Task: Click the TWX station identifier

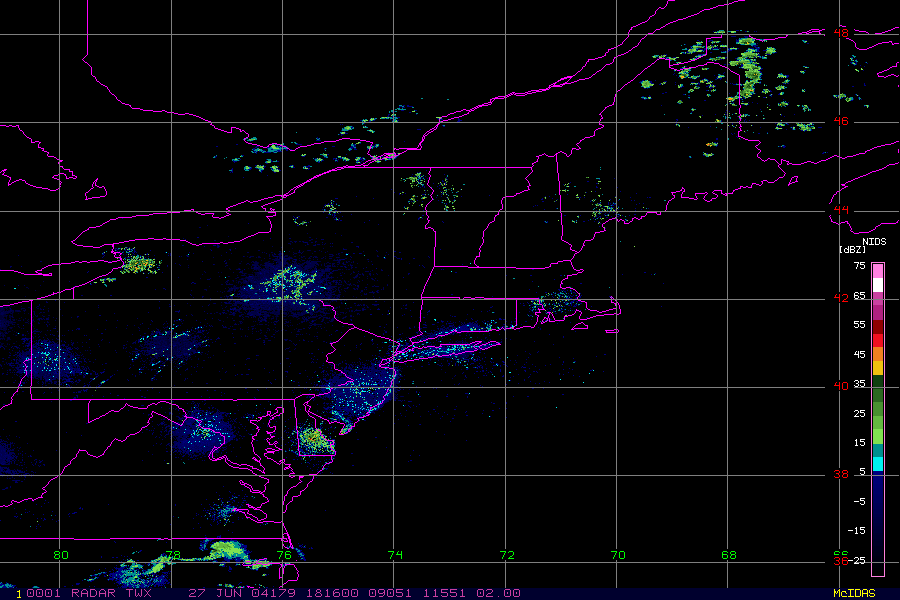Action: pos(139,593)
